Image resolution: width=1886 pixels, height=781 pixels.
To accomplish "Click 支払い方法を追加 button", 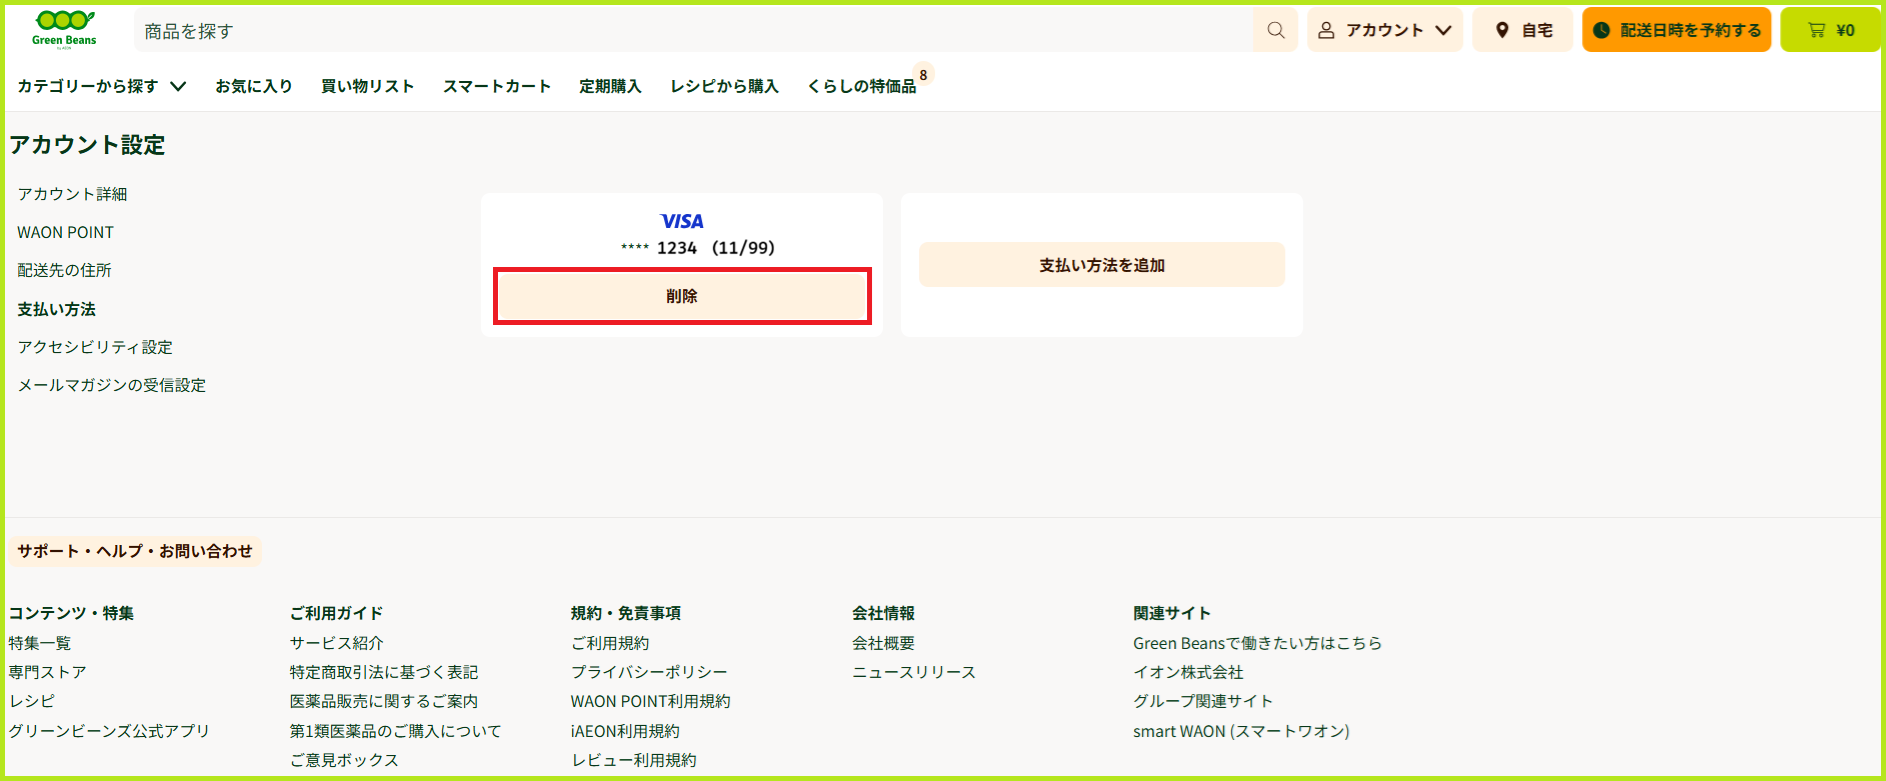I will coord(1102,265).
